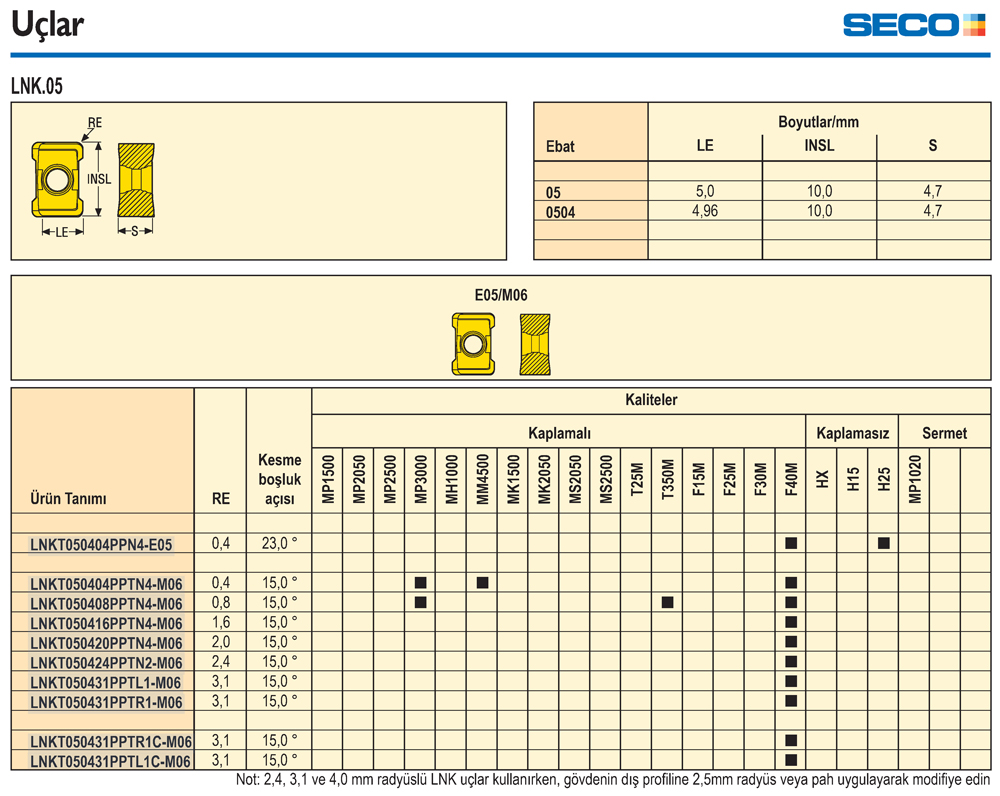Click the LE value '5,0'
Viewport: 1000px width, 796px height.
point(705,191)
